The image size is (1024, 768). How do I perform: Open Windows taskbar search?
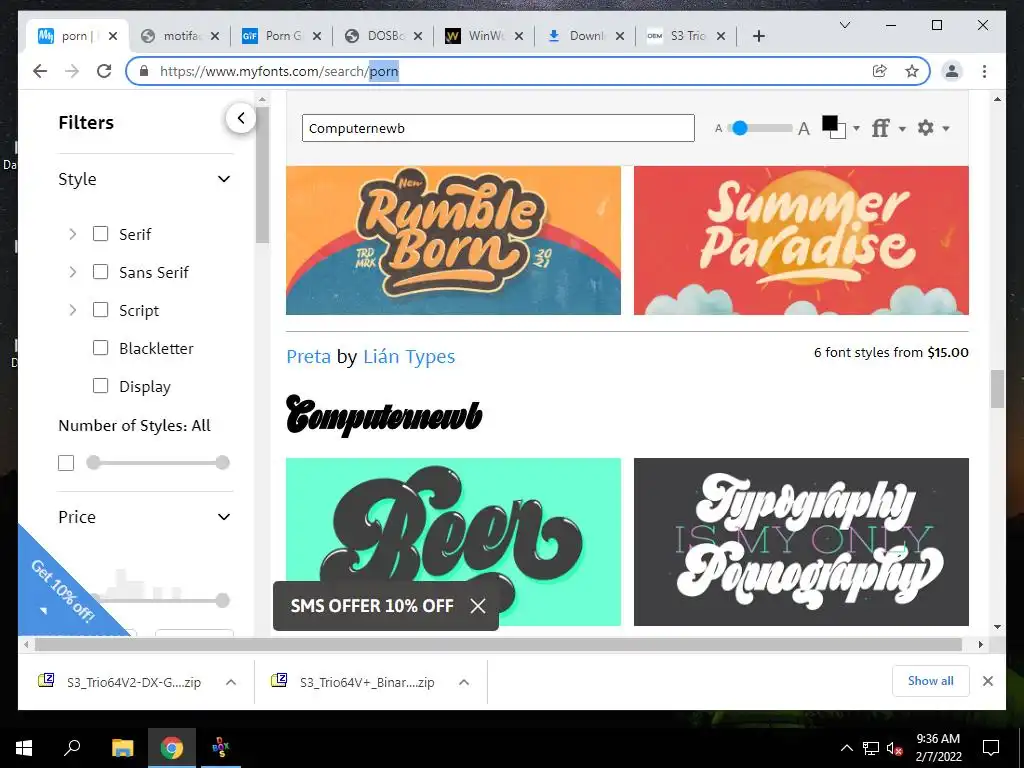72,748
